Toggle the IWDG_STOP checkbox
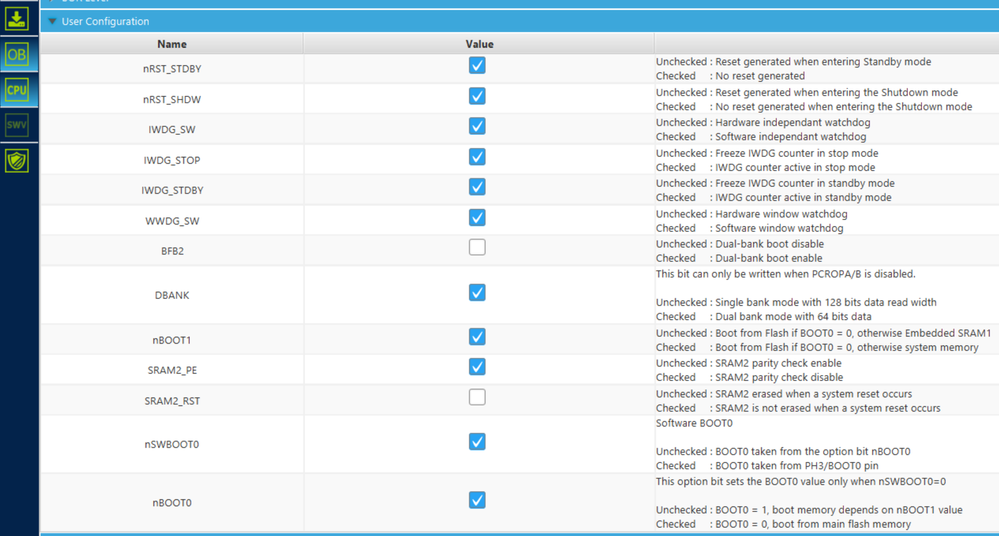This screenshot has height=536, width=999. point(477,157)
